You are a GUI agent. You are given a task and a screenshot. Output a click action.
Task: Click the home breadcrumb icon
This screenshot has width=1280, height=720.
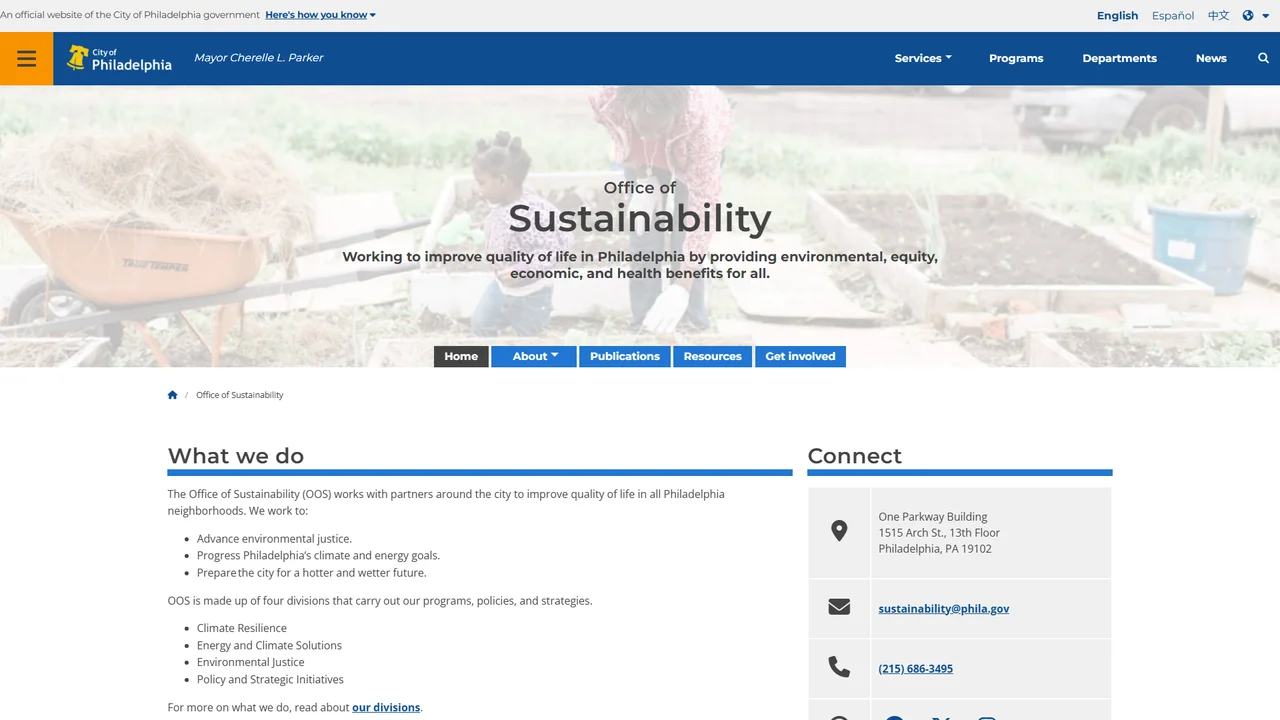[x=172, y=395]
